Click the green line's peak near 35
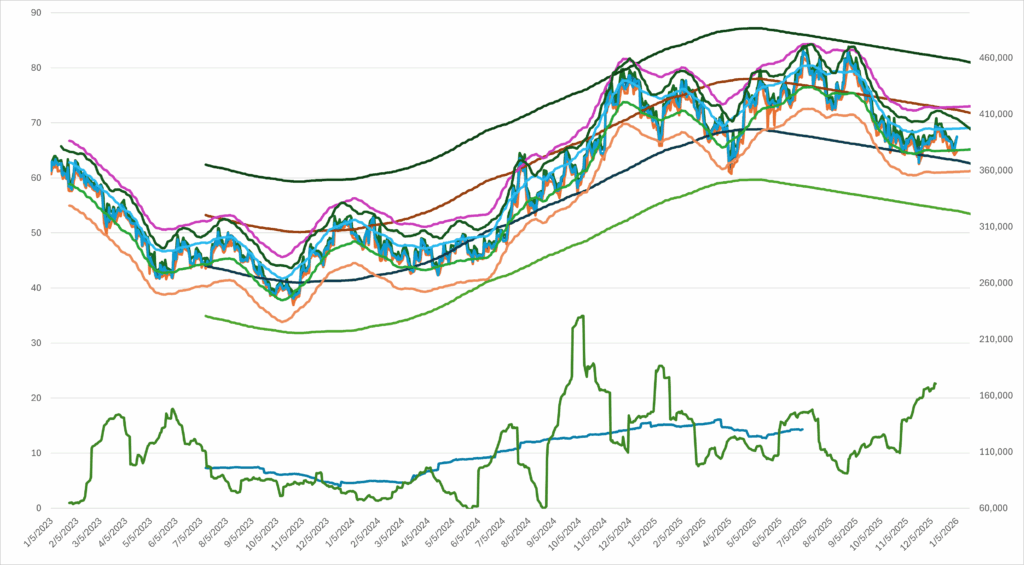Screen dimensions: 1024x565 (581, 317)
